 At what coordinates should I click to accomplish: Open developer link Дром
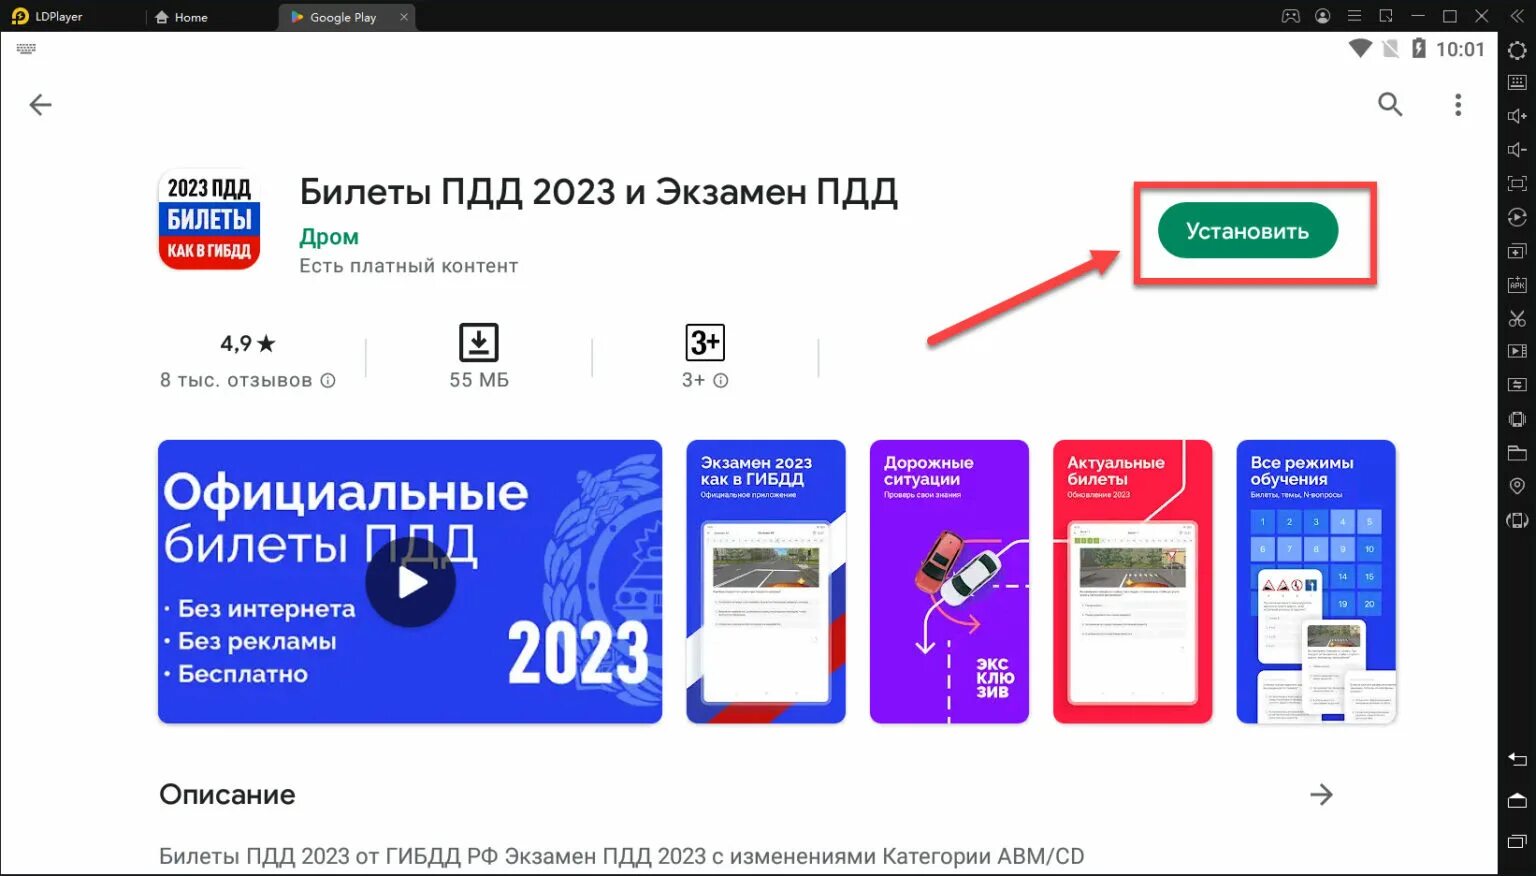329,237
